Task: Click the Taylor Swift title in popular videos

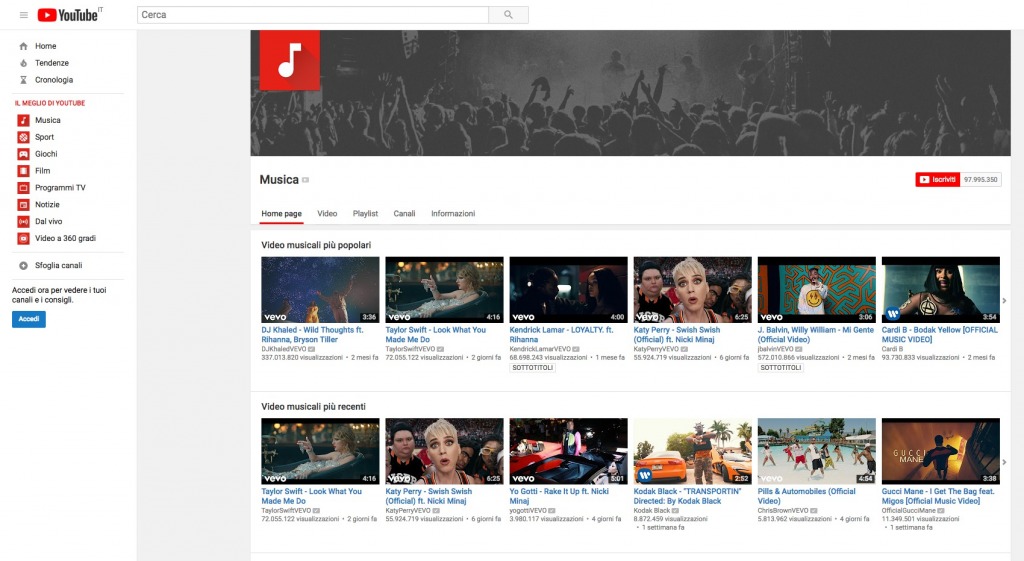Action: 436,335
